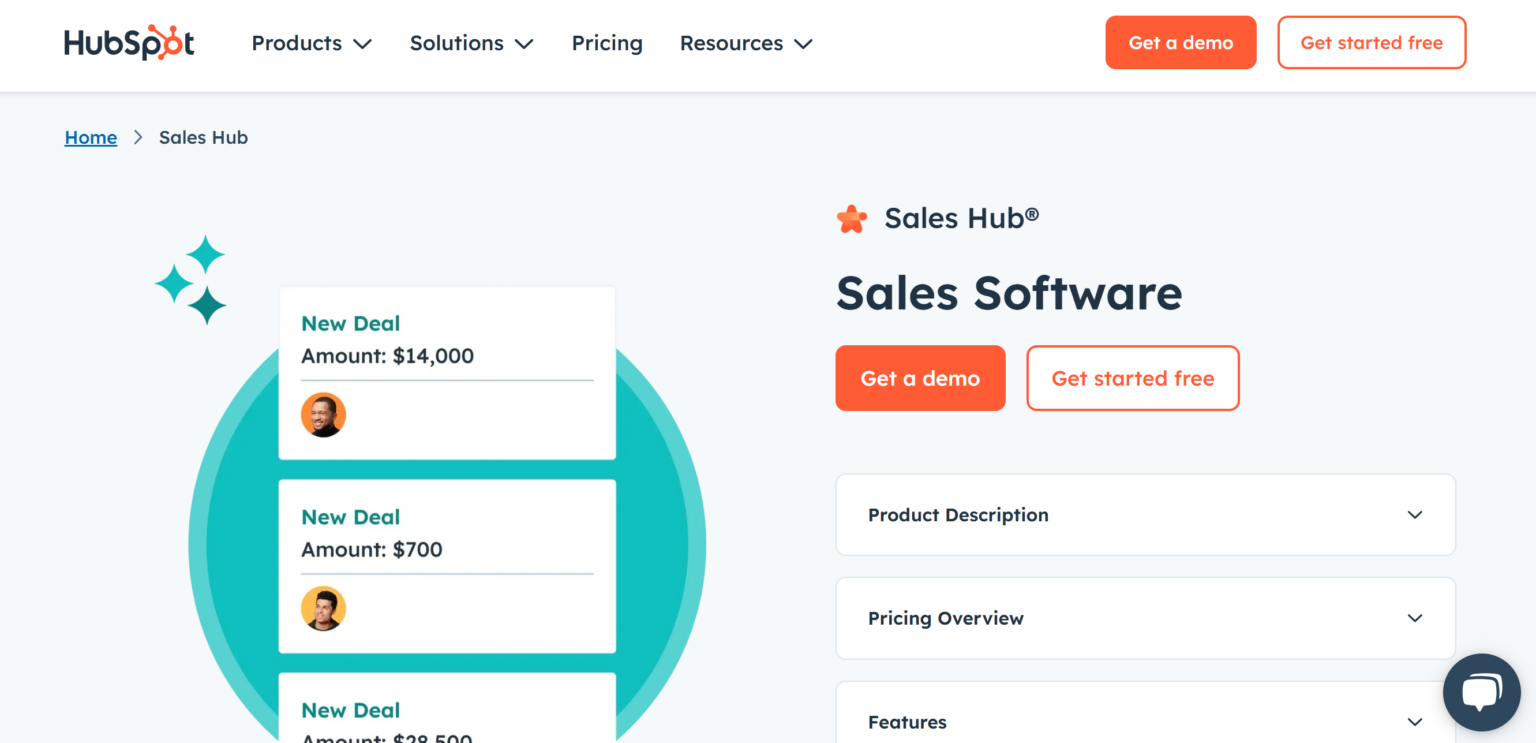Click the HubSpot logo

(x=129, y=43)
